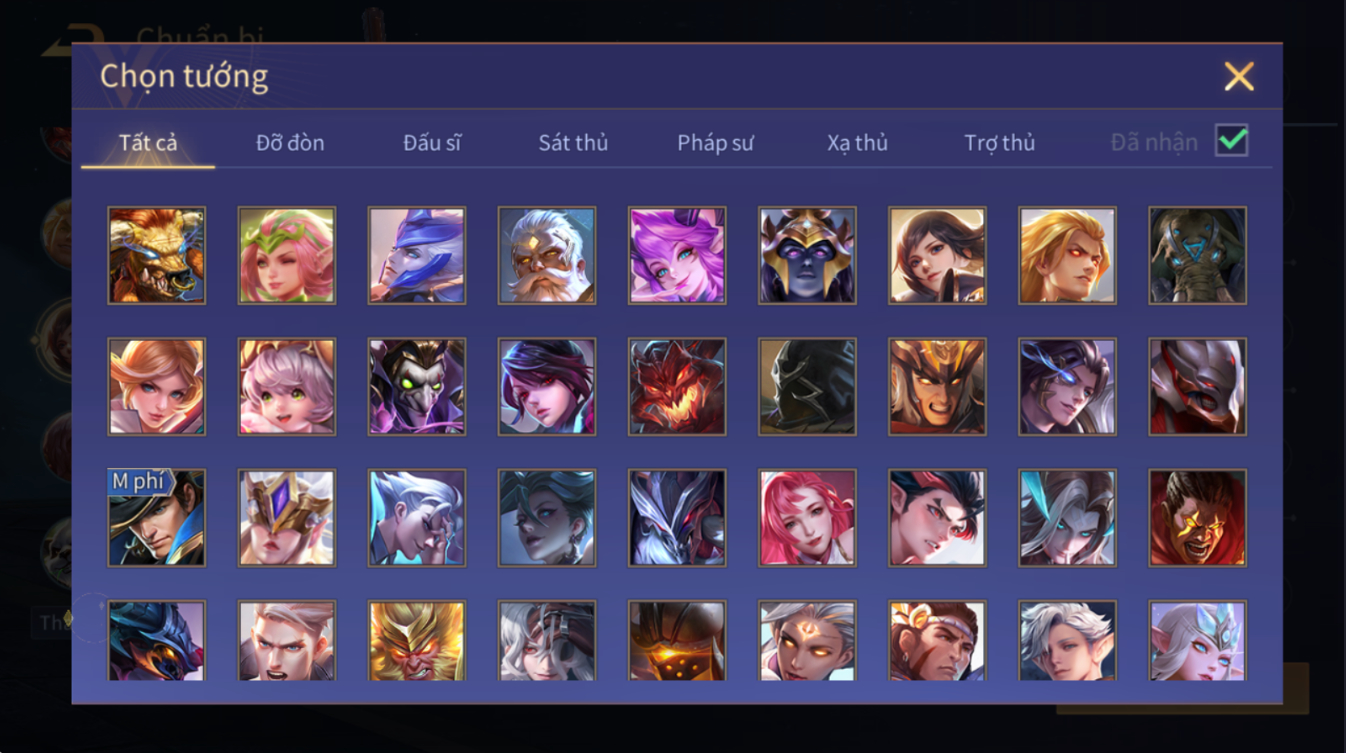Select the purple-haired girl hero portrait

[677, 255]
